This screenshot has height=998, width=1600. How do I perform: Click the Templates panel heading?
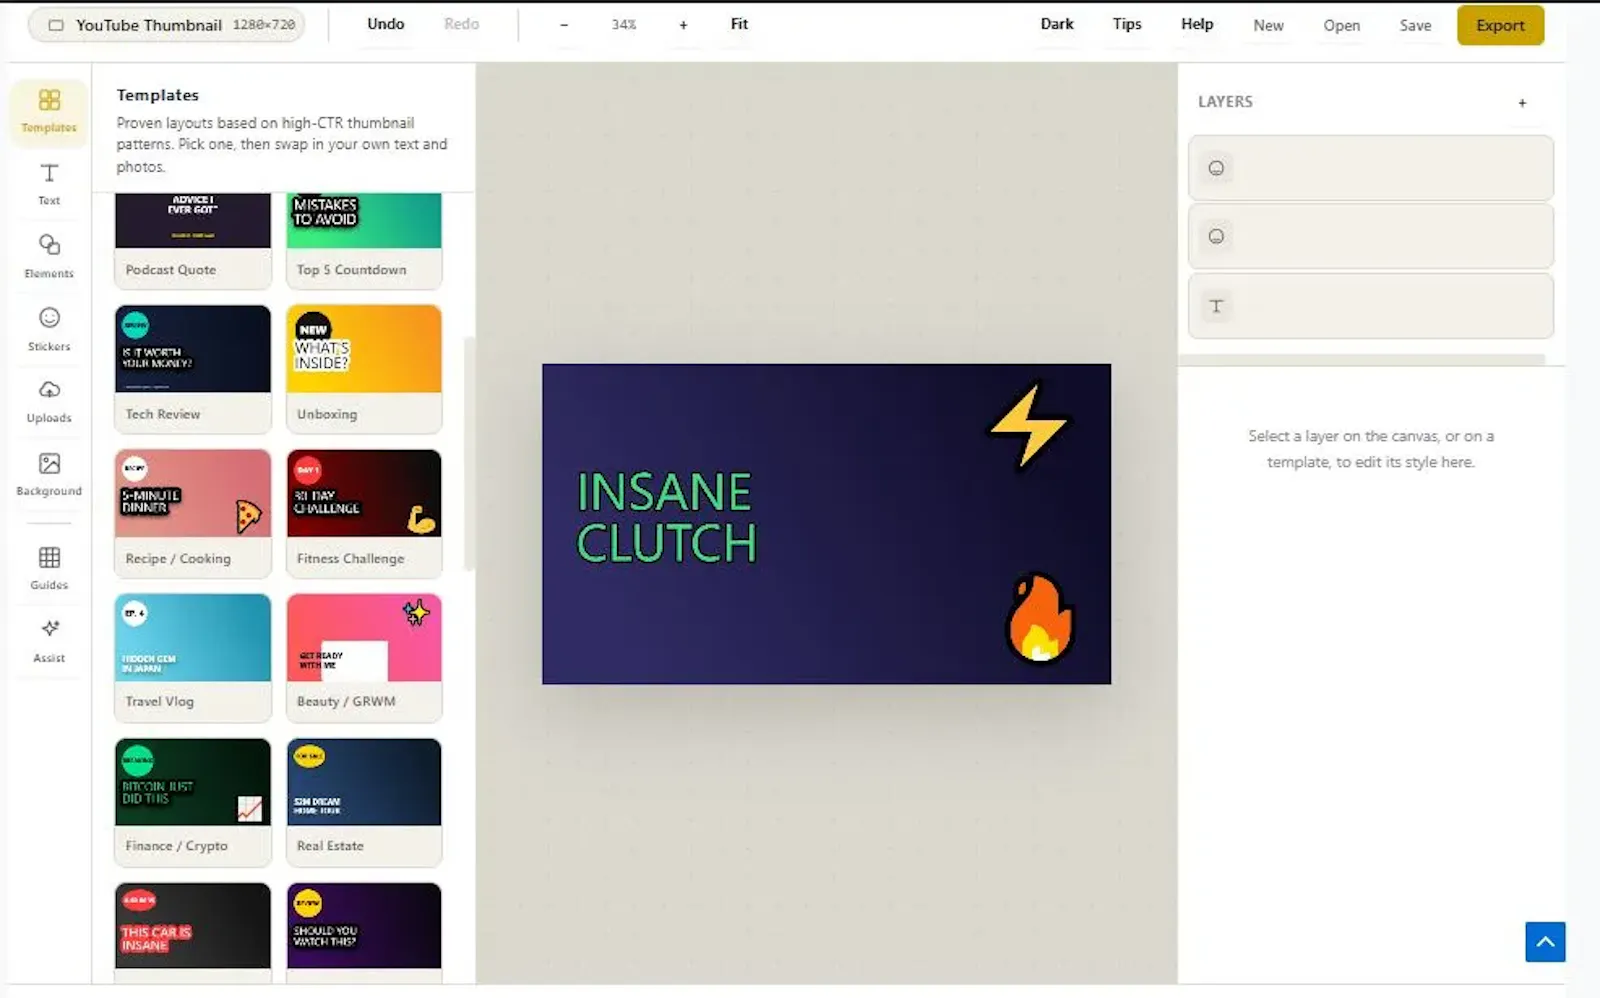pyautogui.click(x=157, y=95)
